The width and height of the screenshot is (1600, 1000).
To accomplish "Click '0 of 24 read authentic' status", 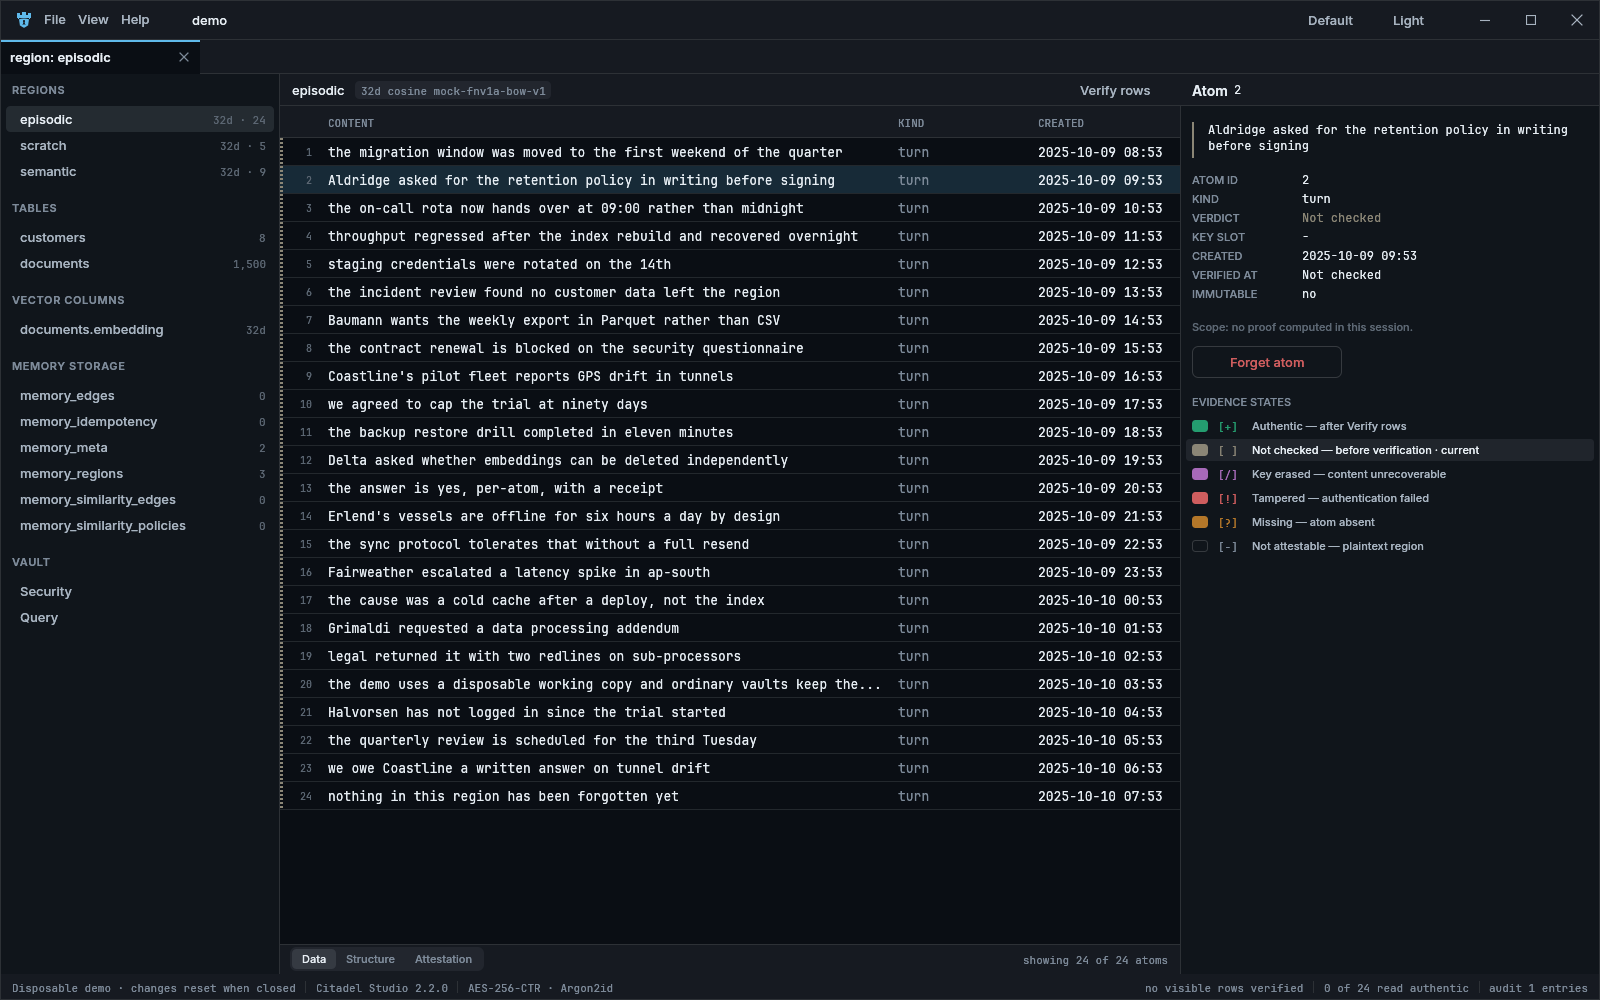I will pos(1396,988).
